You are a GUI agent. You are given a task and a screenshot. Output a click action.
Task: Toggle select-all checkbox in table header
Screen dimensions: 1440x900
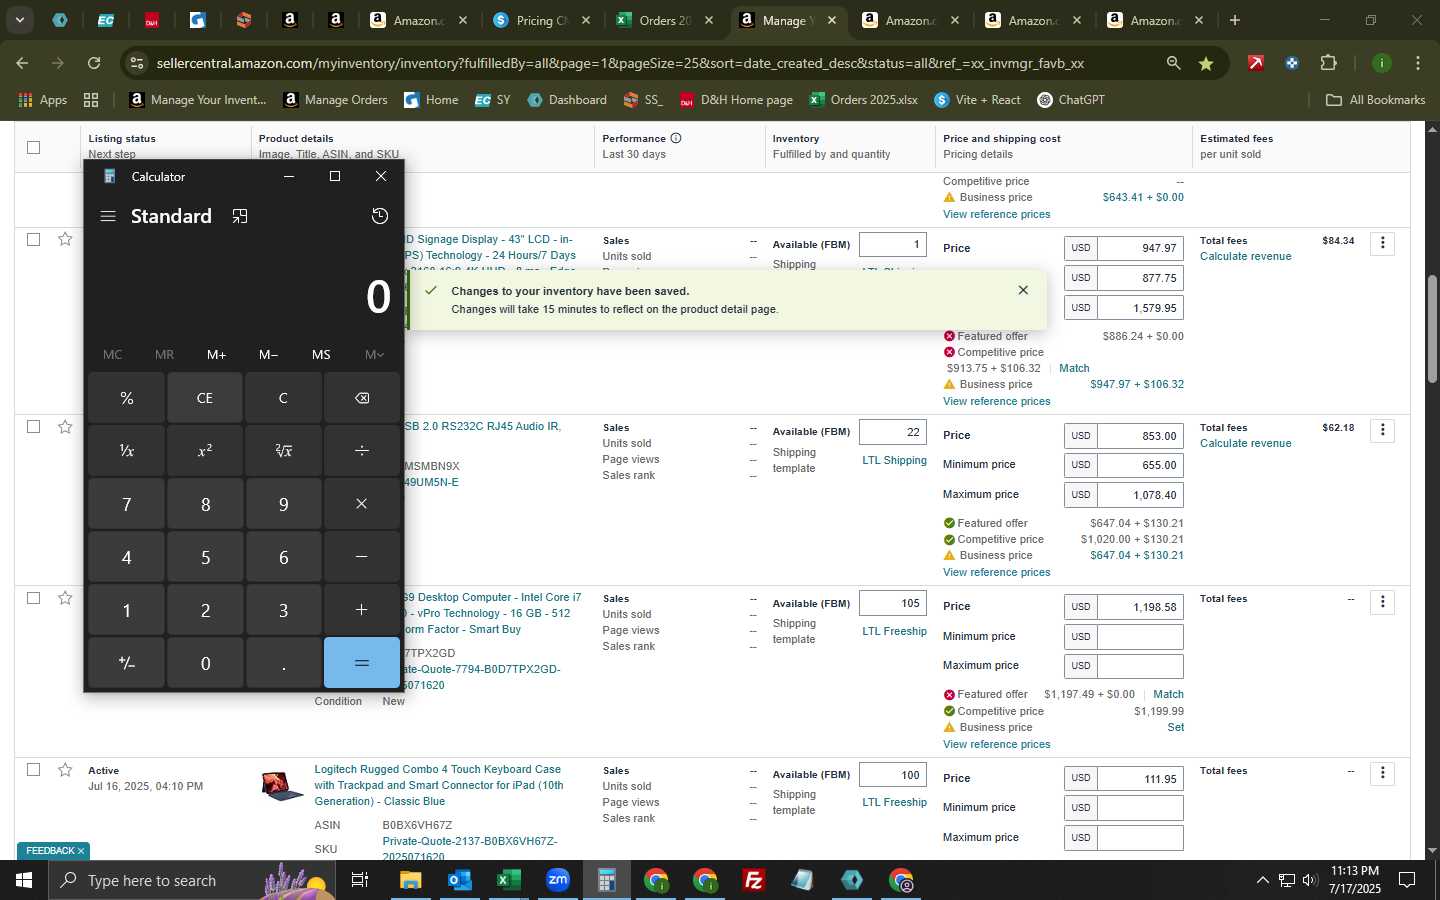(x=33, y=147)
